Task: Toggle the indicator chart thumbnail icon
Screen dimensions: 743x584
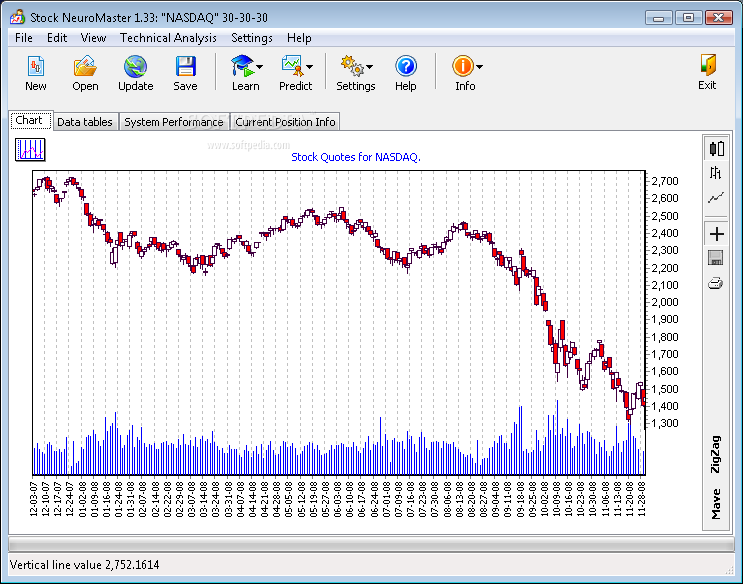Action: point(30,149)
